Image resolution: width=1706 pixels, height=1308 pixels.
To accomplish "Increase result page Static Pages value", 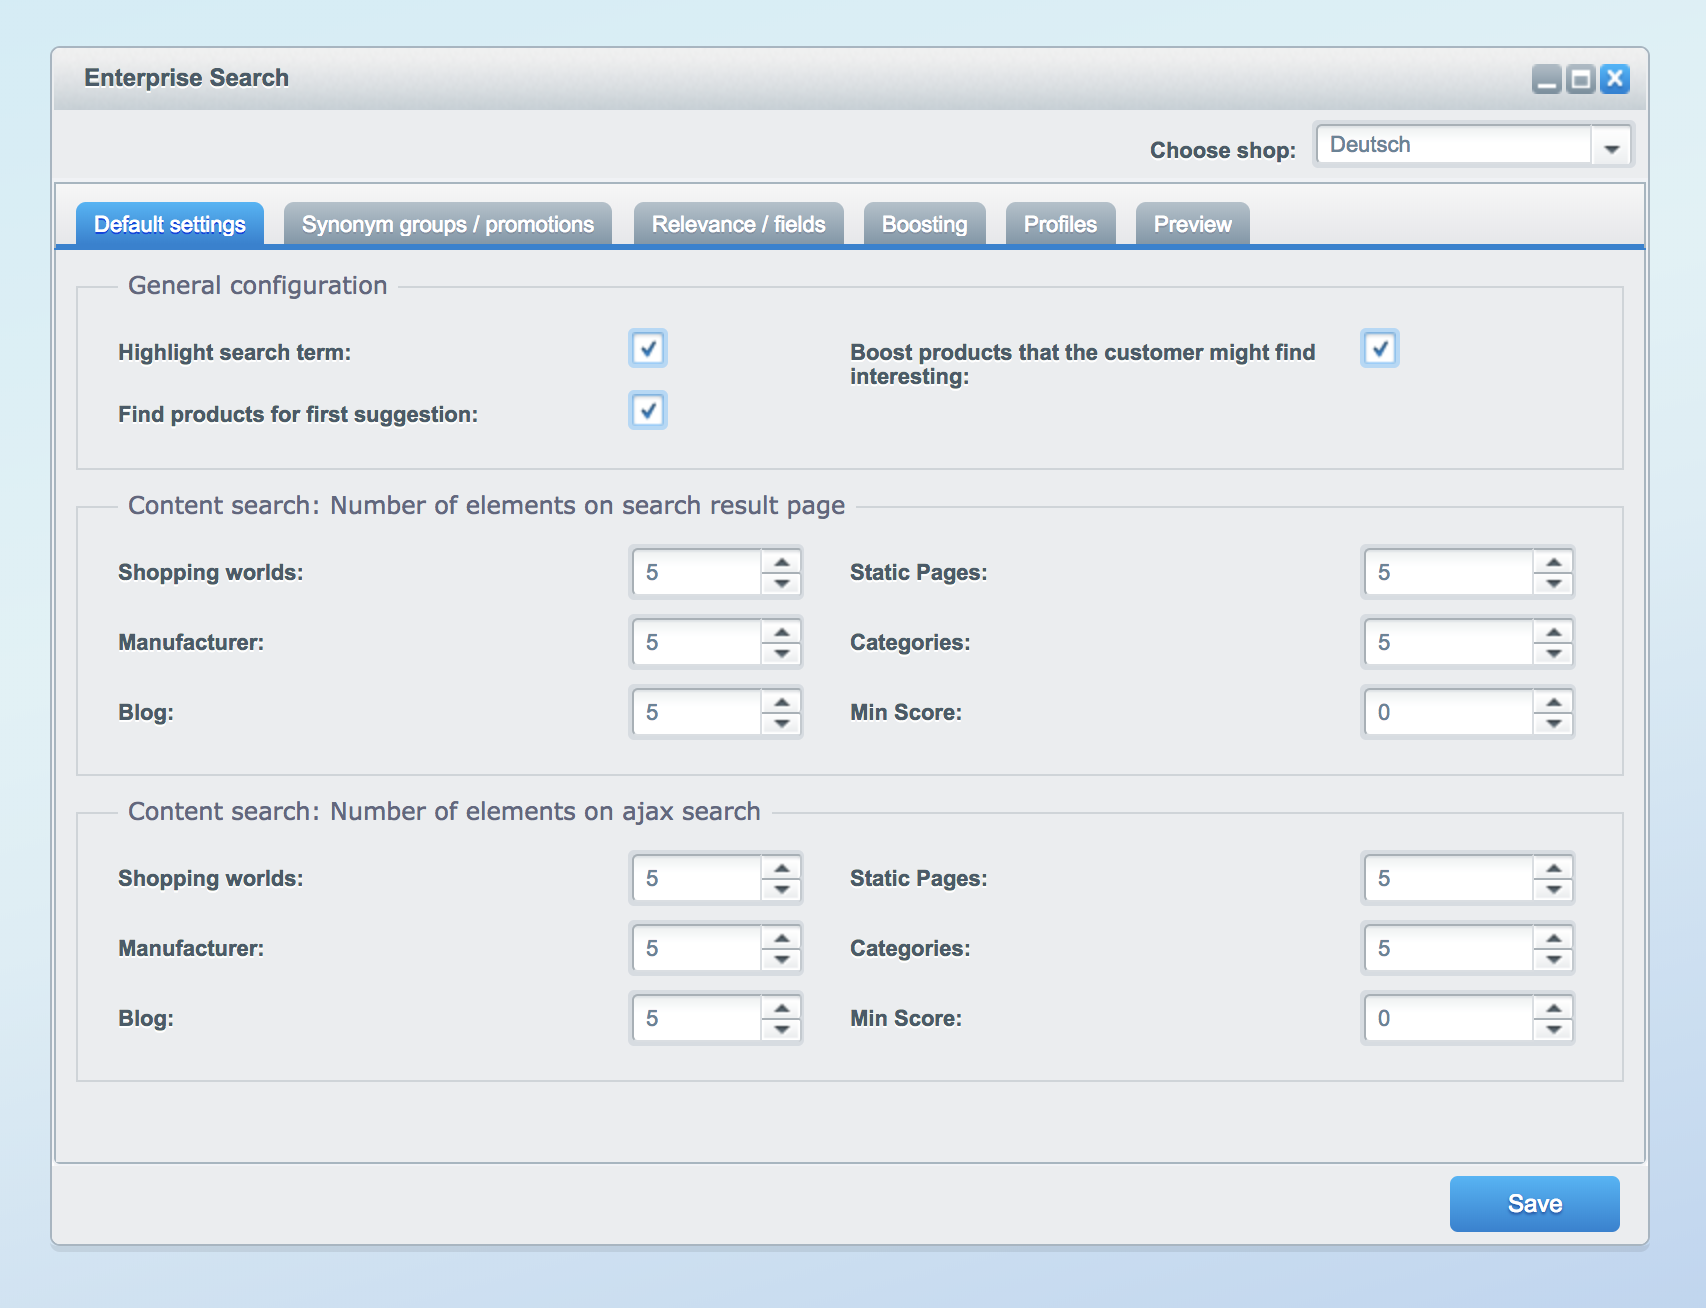I will 1554,562.
